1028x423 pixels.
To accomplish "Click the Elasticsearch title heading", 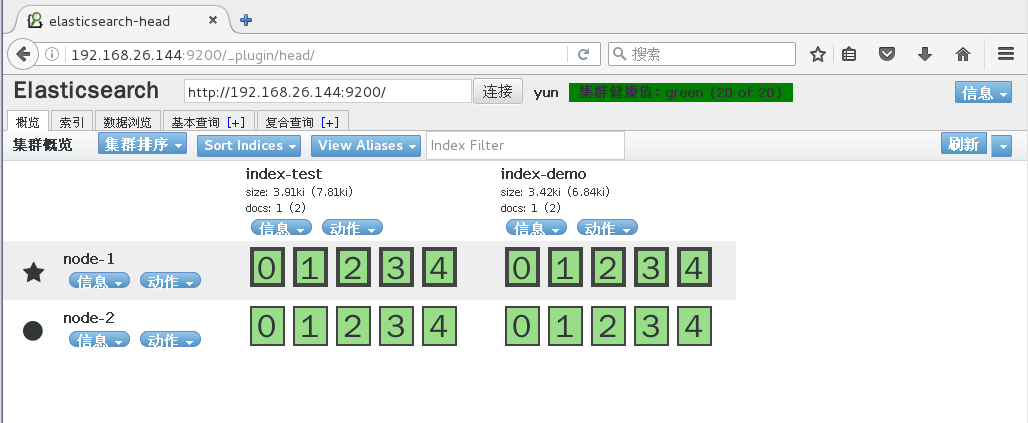I will click(x=86, y=91).
